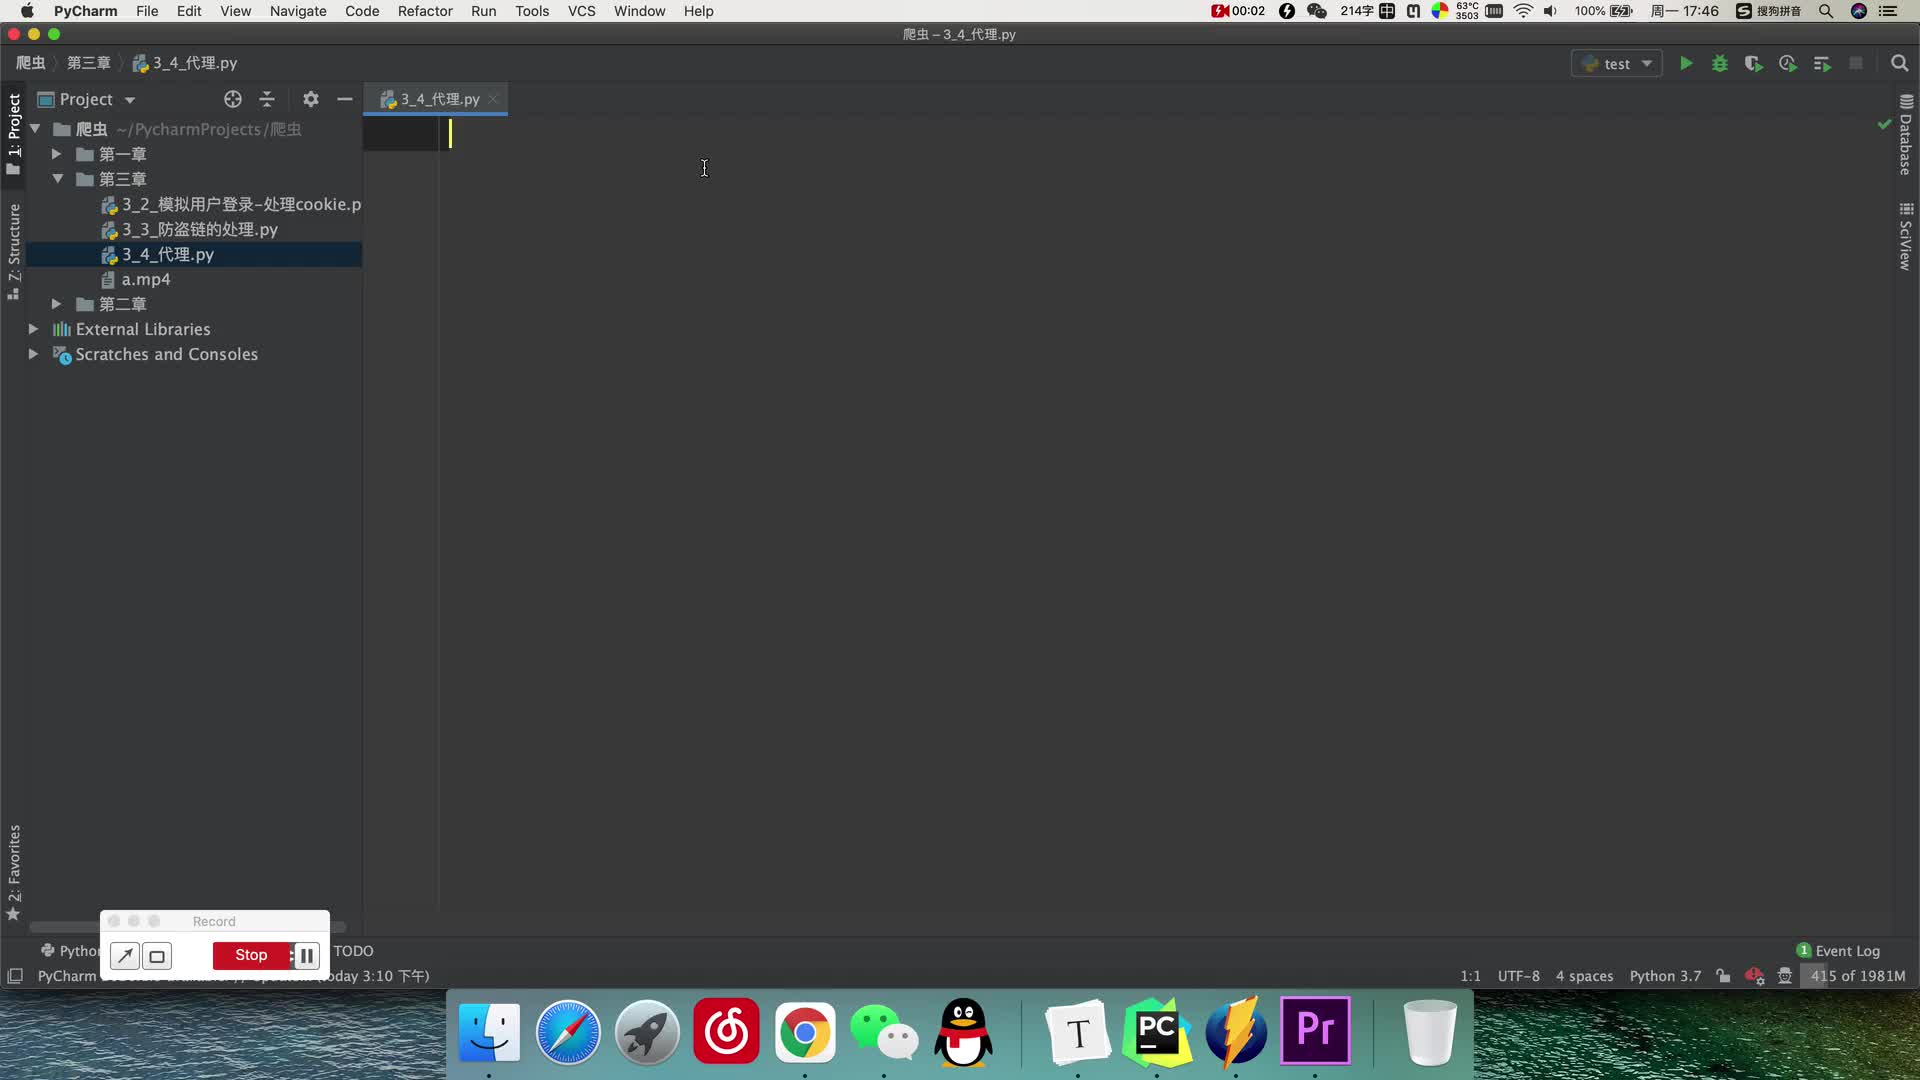1920x1080 pixels.
Task: Collapse the 第三章 folder
Action: pyautogui.click(x=57, y=179)
